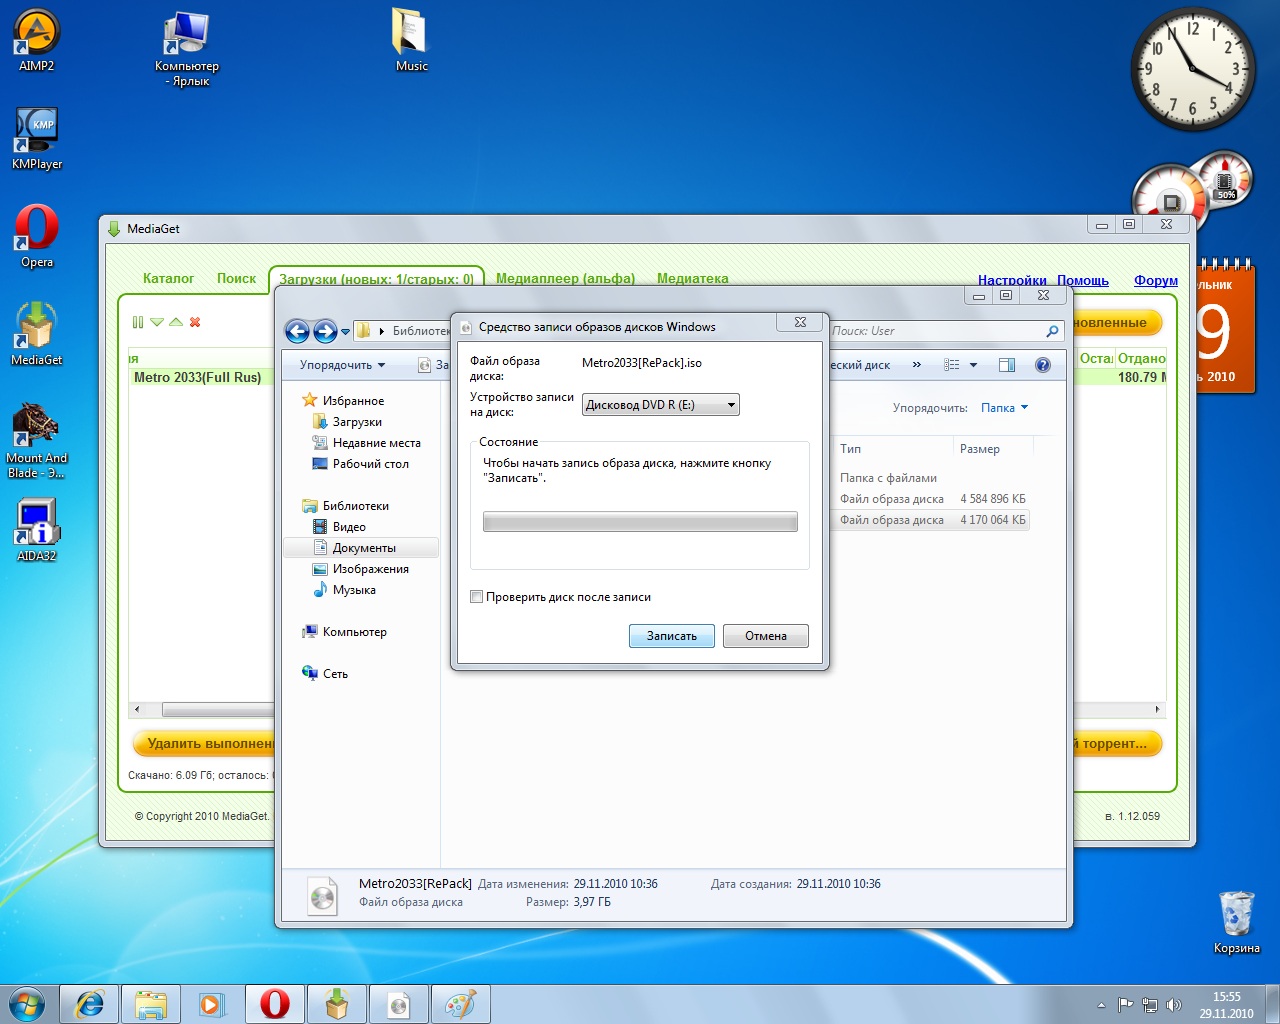Open Music folder on desktop
Viewport: 1280px width, 1024px height.
coord(411,41)
